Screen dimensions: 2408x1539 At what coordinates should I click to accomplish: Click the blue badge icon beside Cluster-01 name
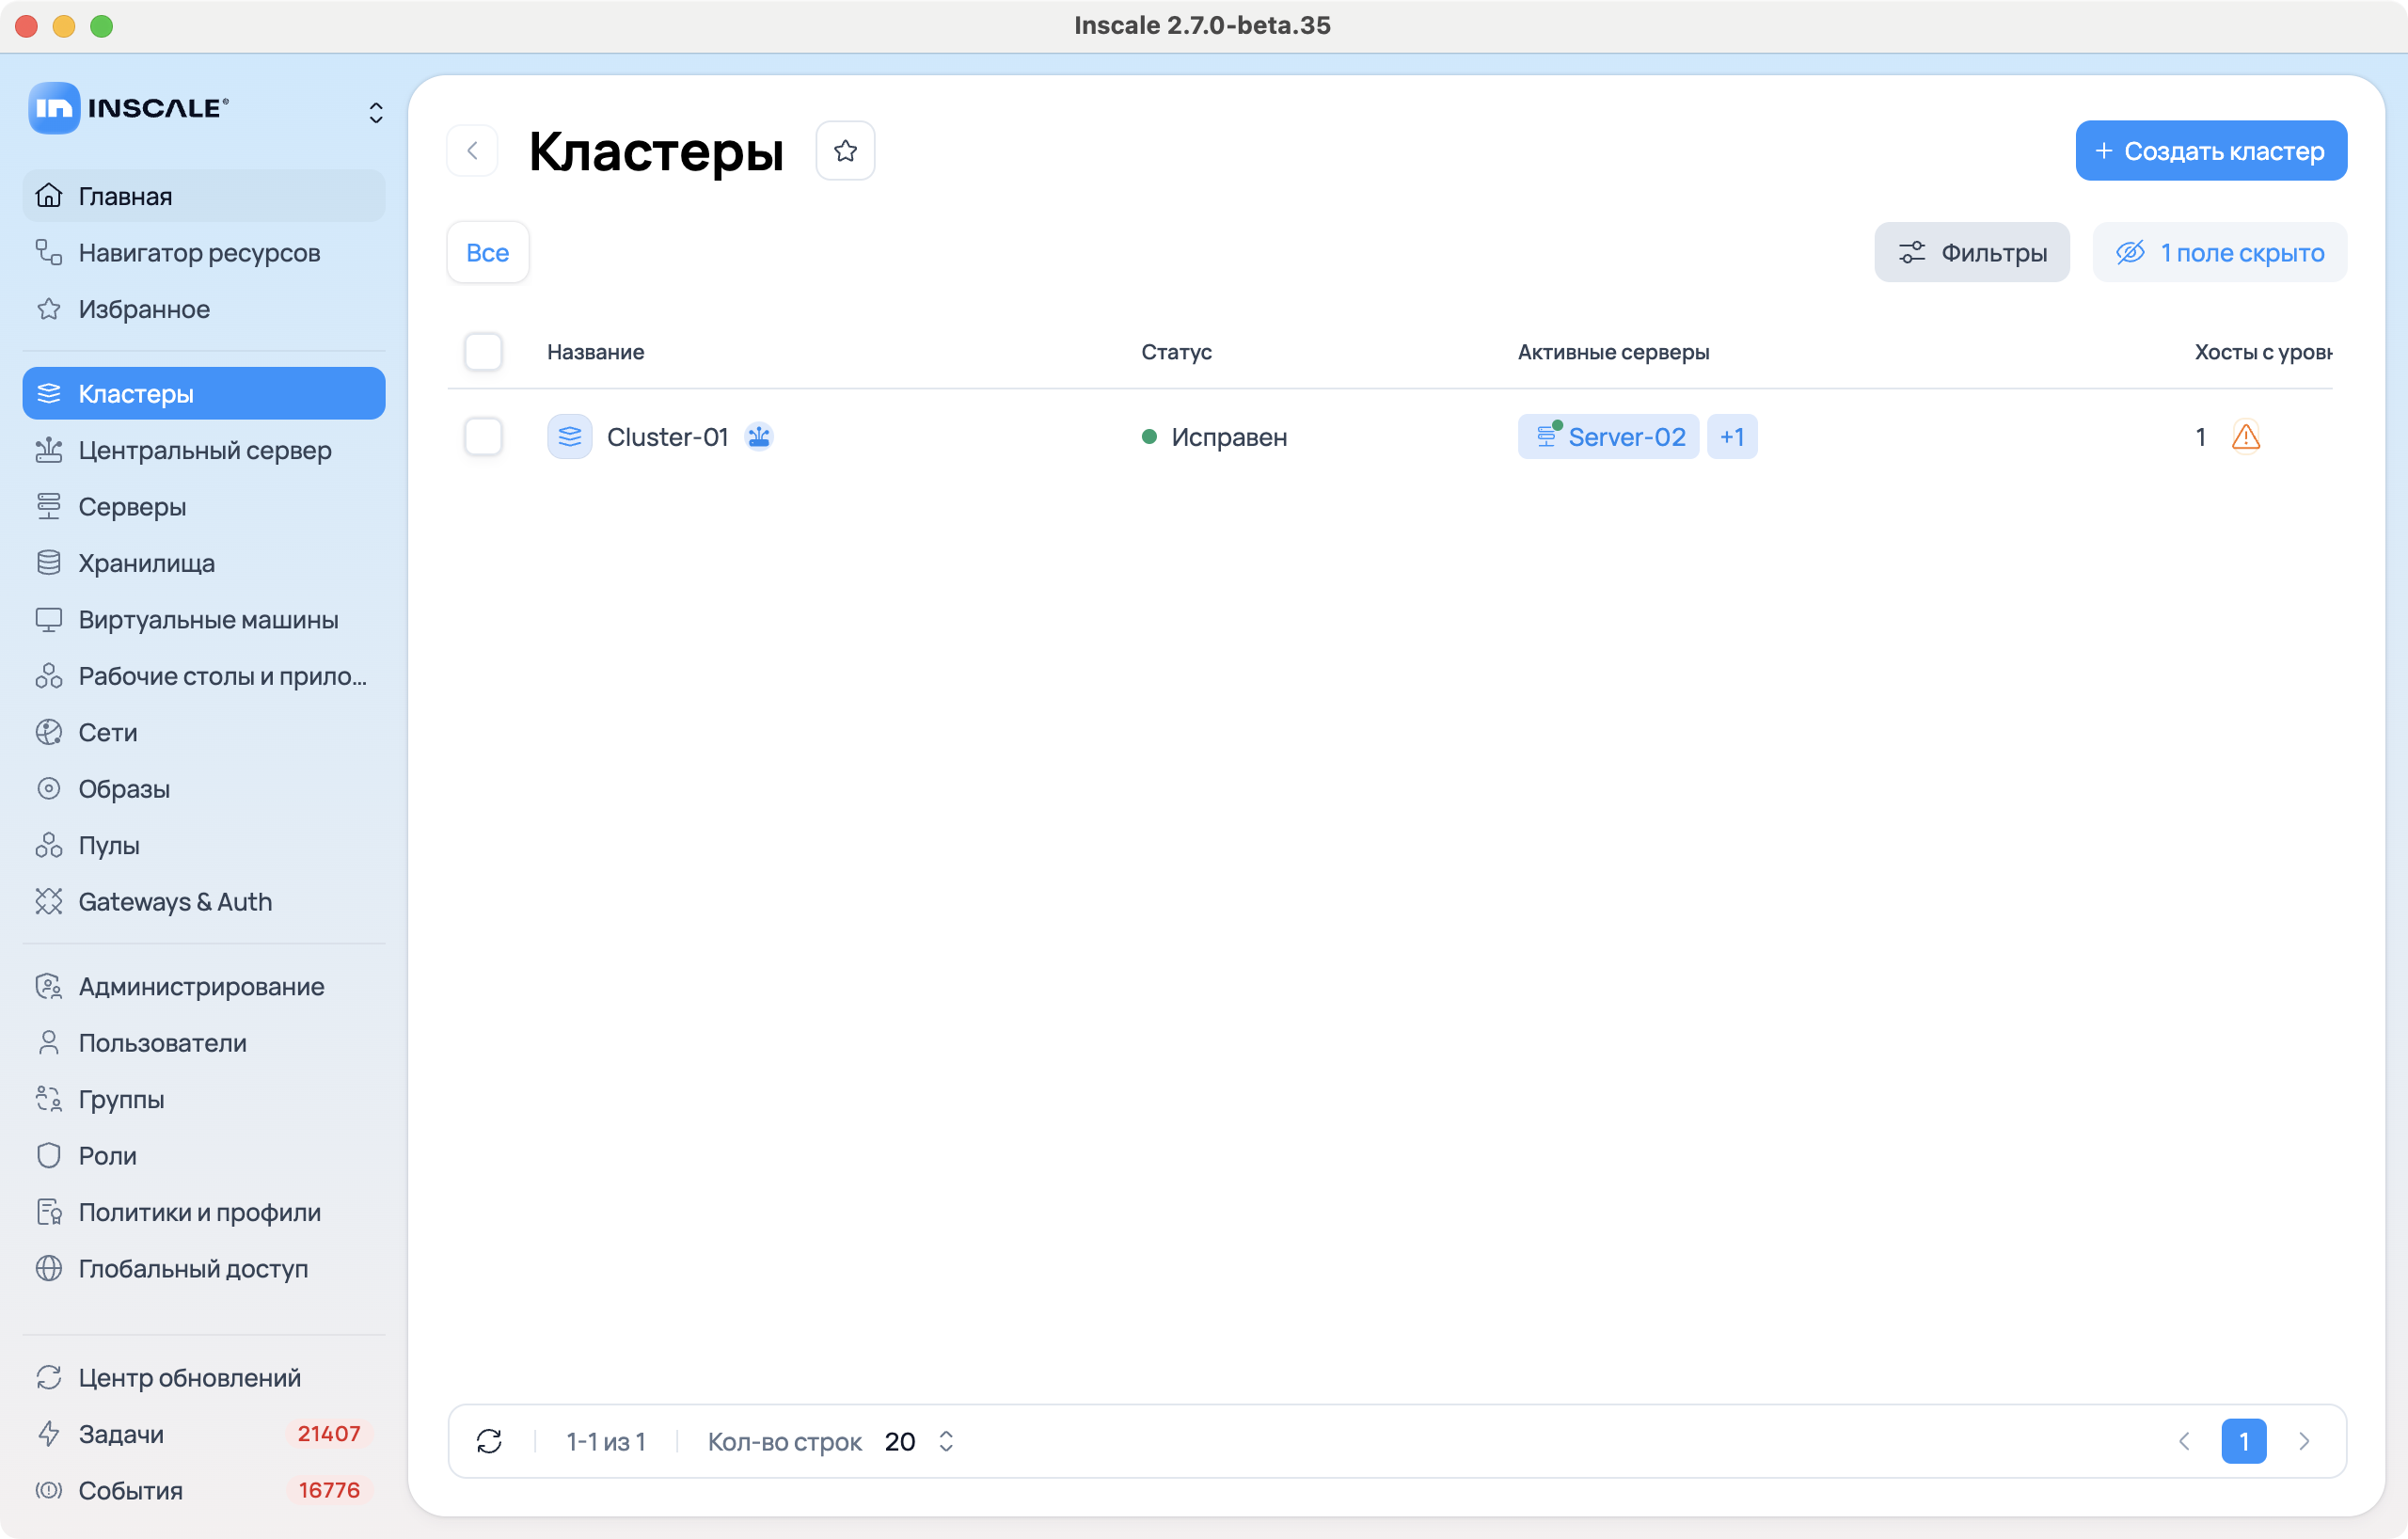click(759, 437)
